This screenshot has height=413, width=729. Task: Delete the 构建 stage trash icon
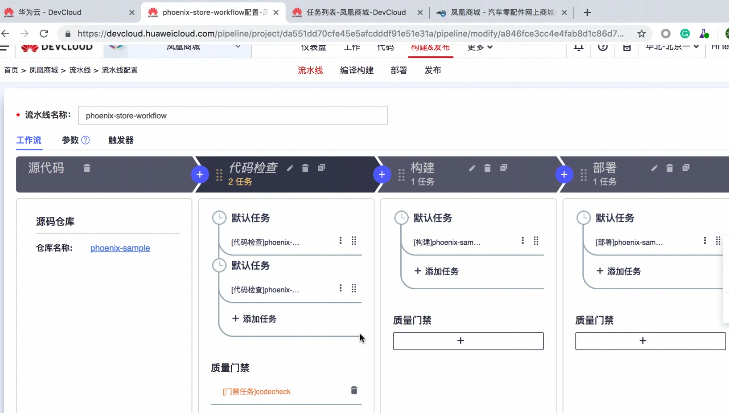487,168
